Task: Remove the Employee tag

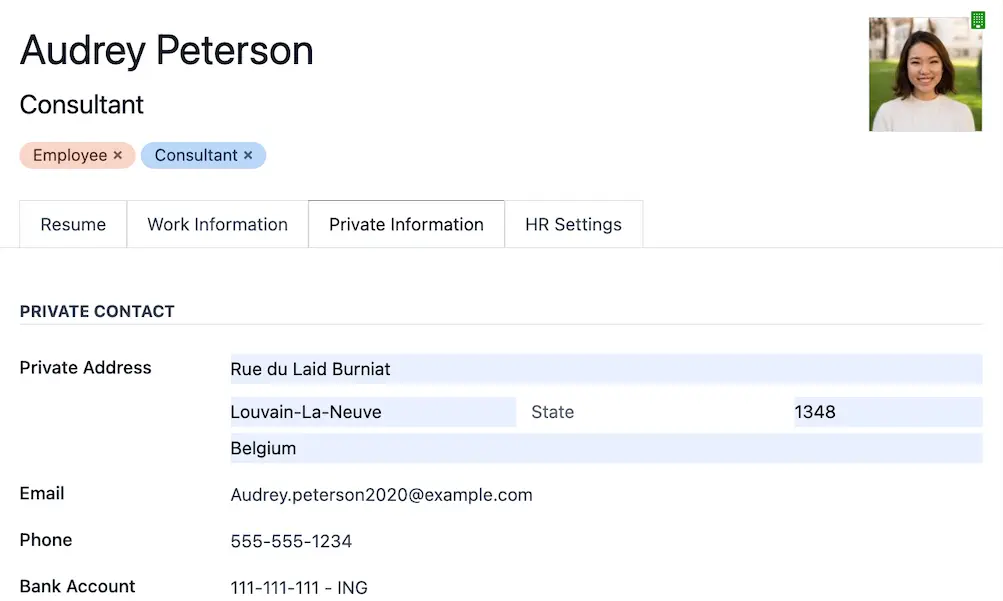Action: click(118, 155)
